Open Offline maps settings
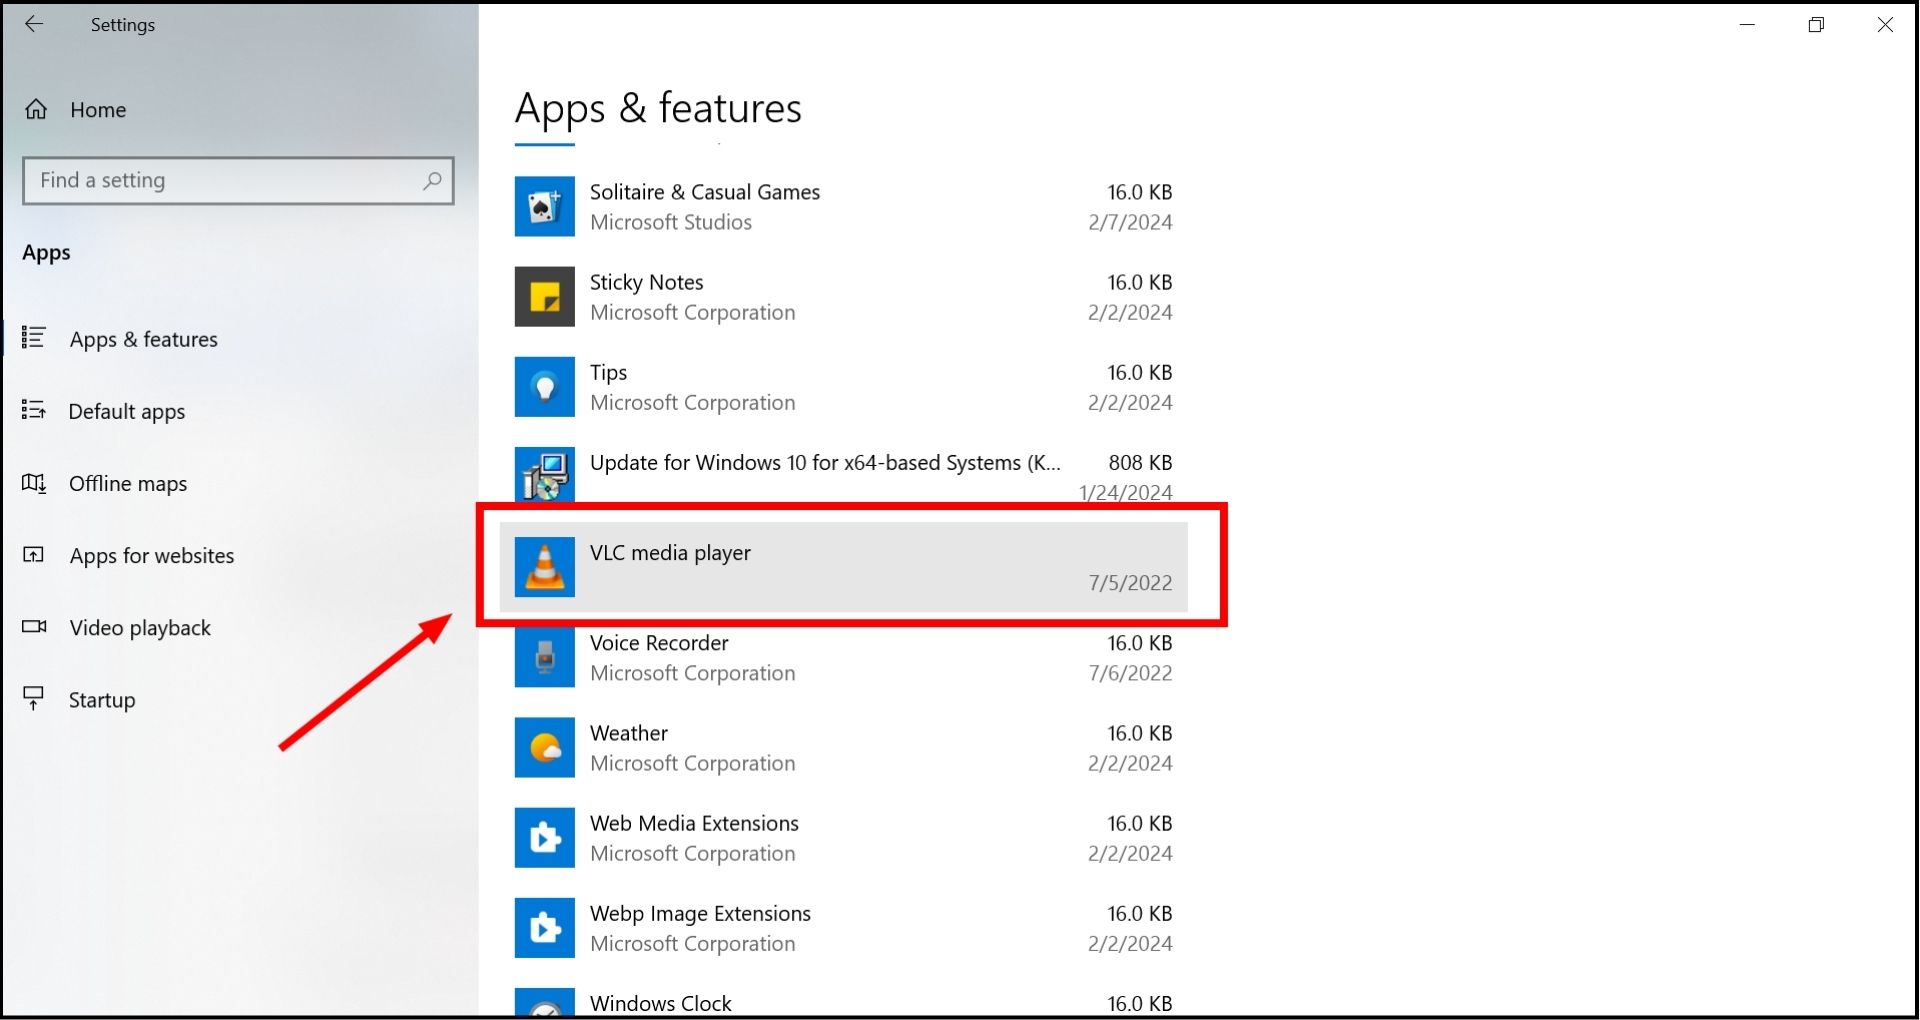The image size is (1920, 1020). point(127,484)
